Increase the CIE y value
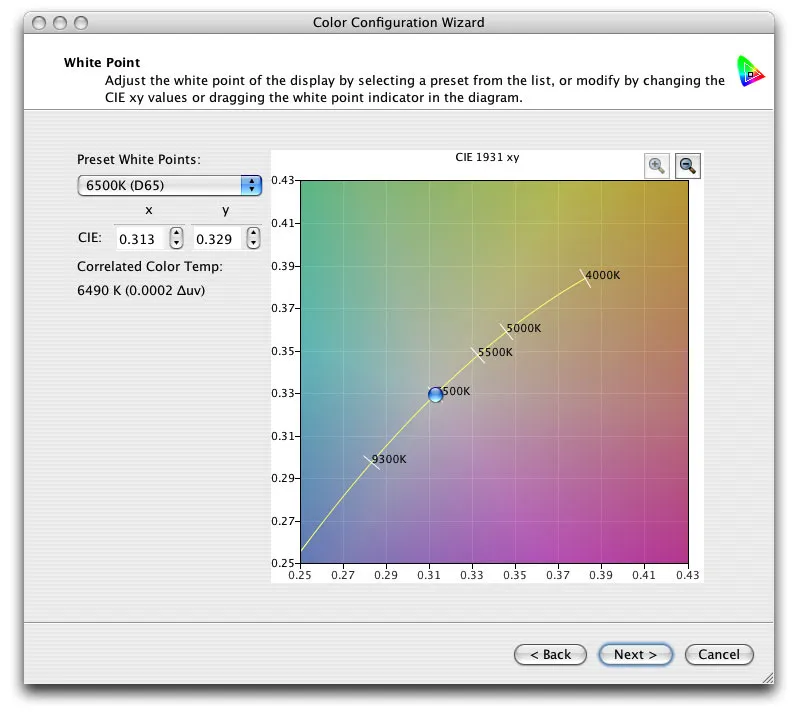The height and width of the screenshot is (718, 811). [253, 233]
